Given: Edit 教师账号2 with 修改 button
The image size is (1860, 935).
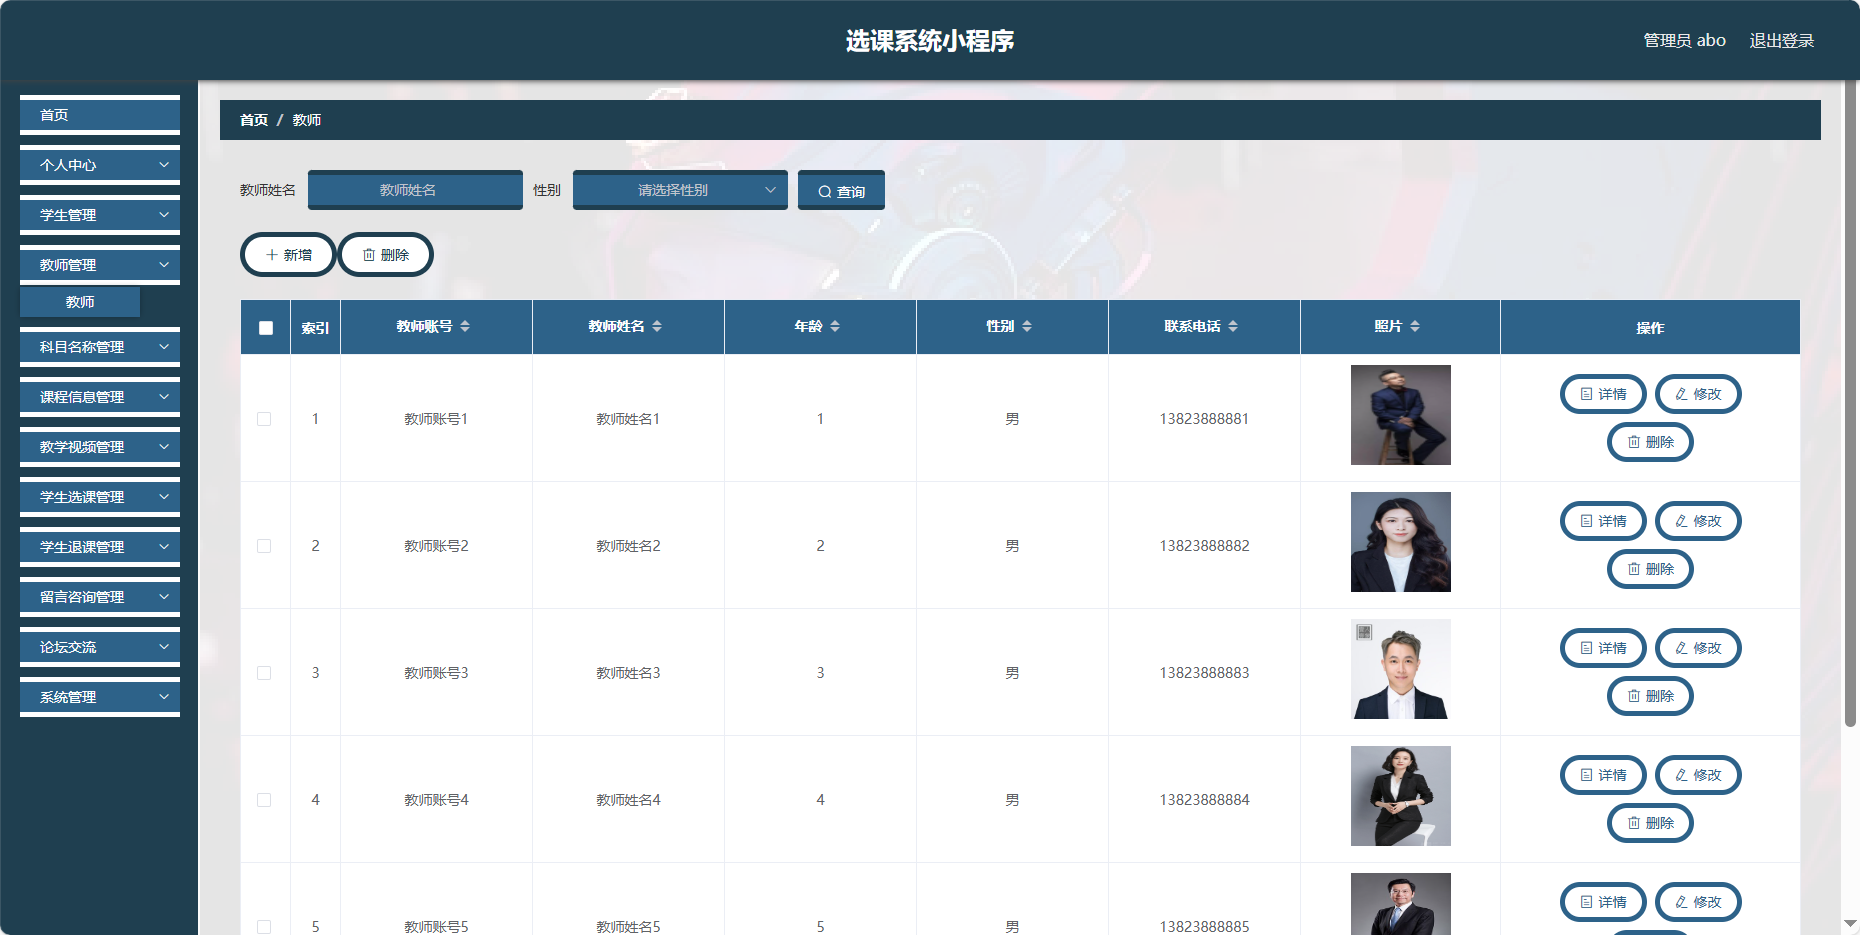Looking at the screenshot, I should (x=1698, y=521).
